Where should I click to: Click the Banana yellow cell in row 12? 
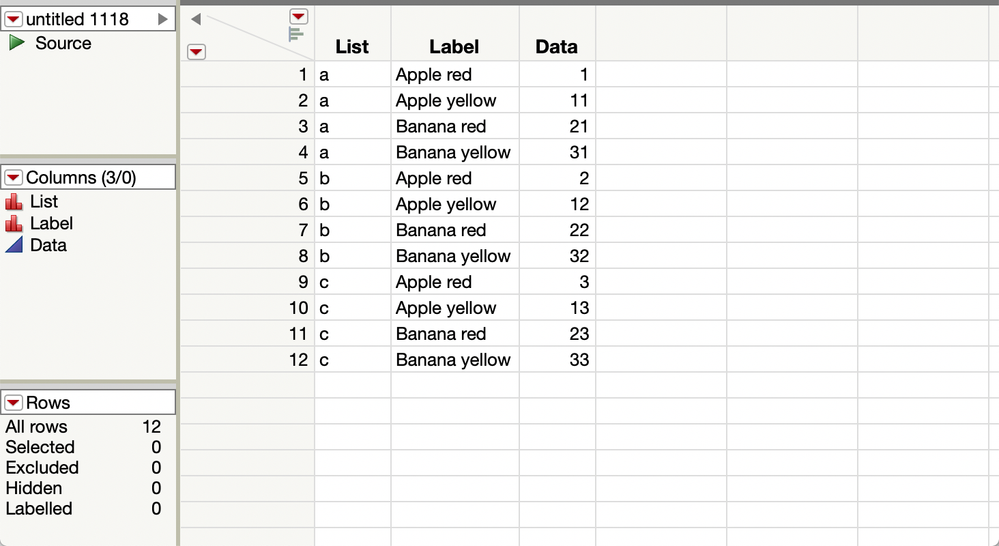[x=453, y=360]
